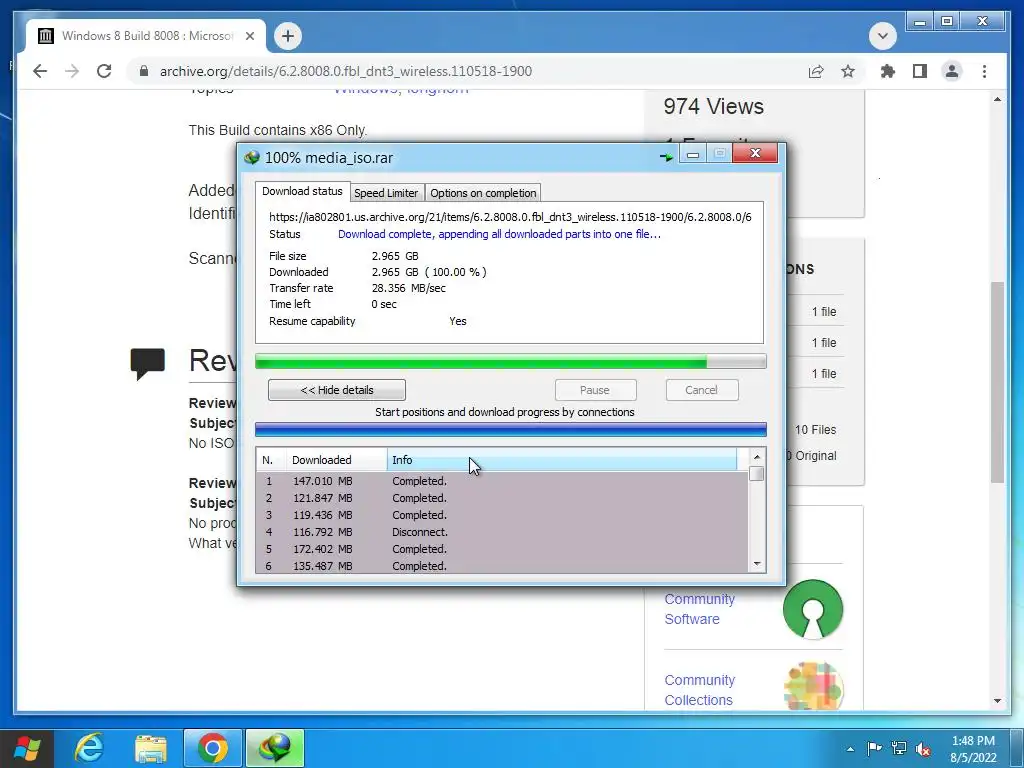
Task: Click the padlock site info icon
Action: click(x=144, y=71)
